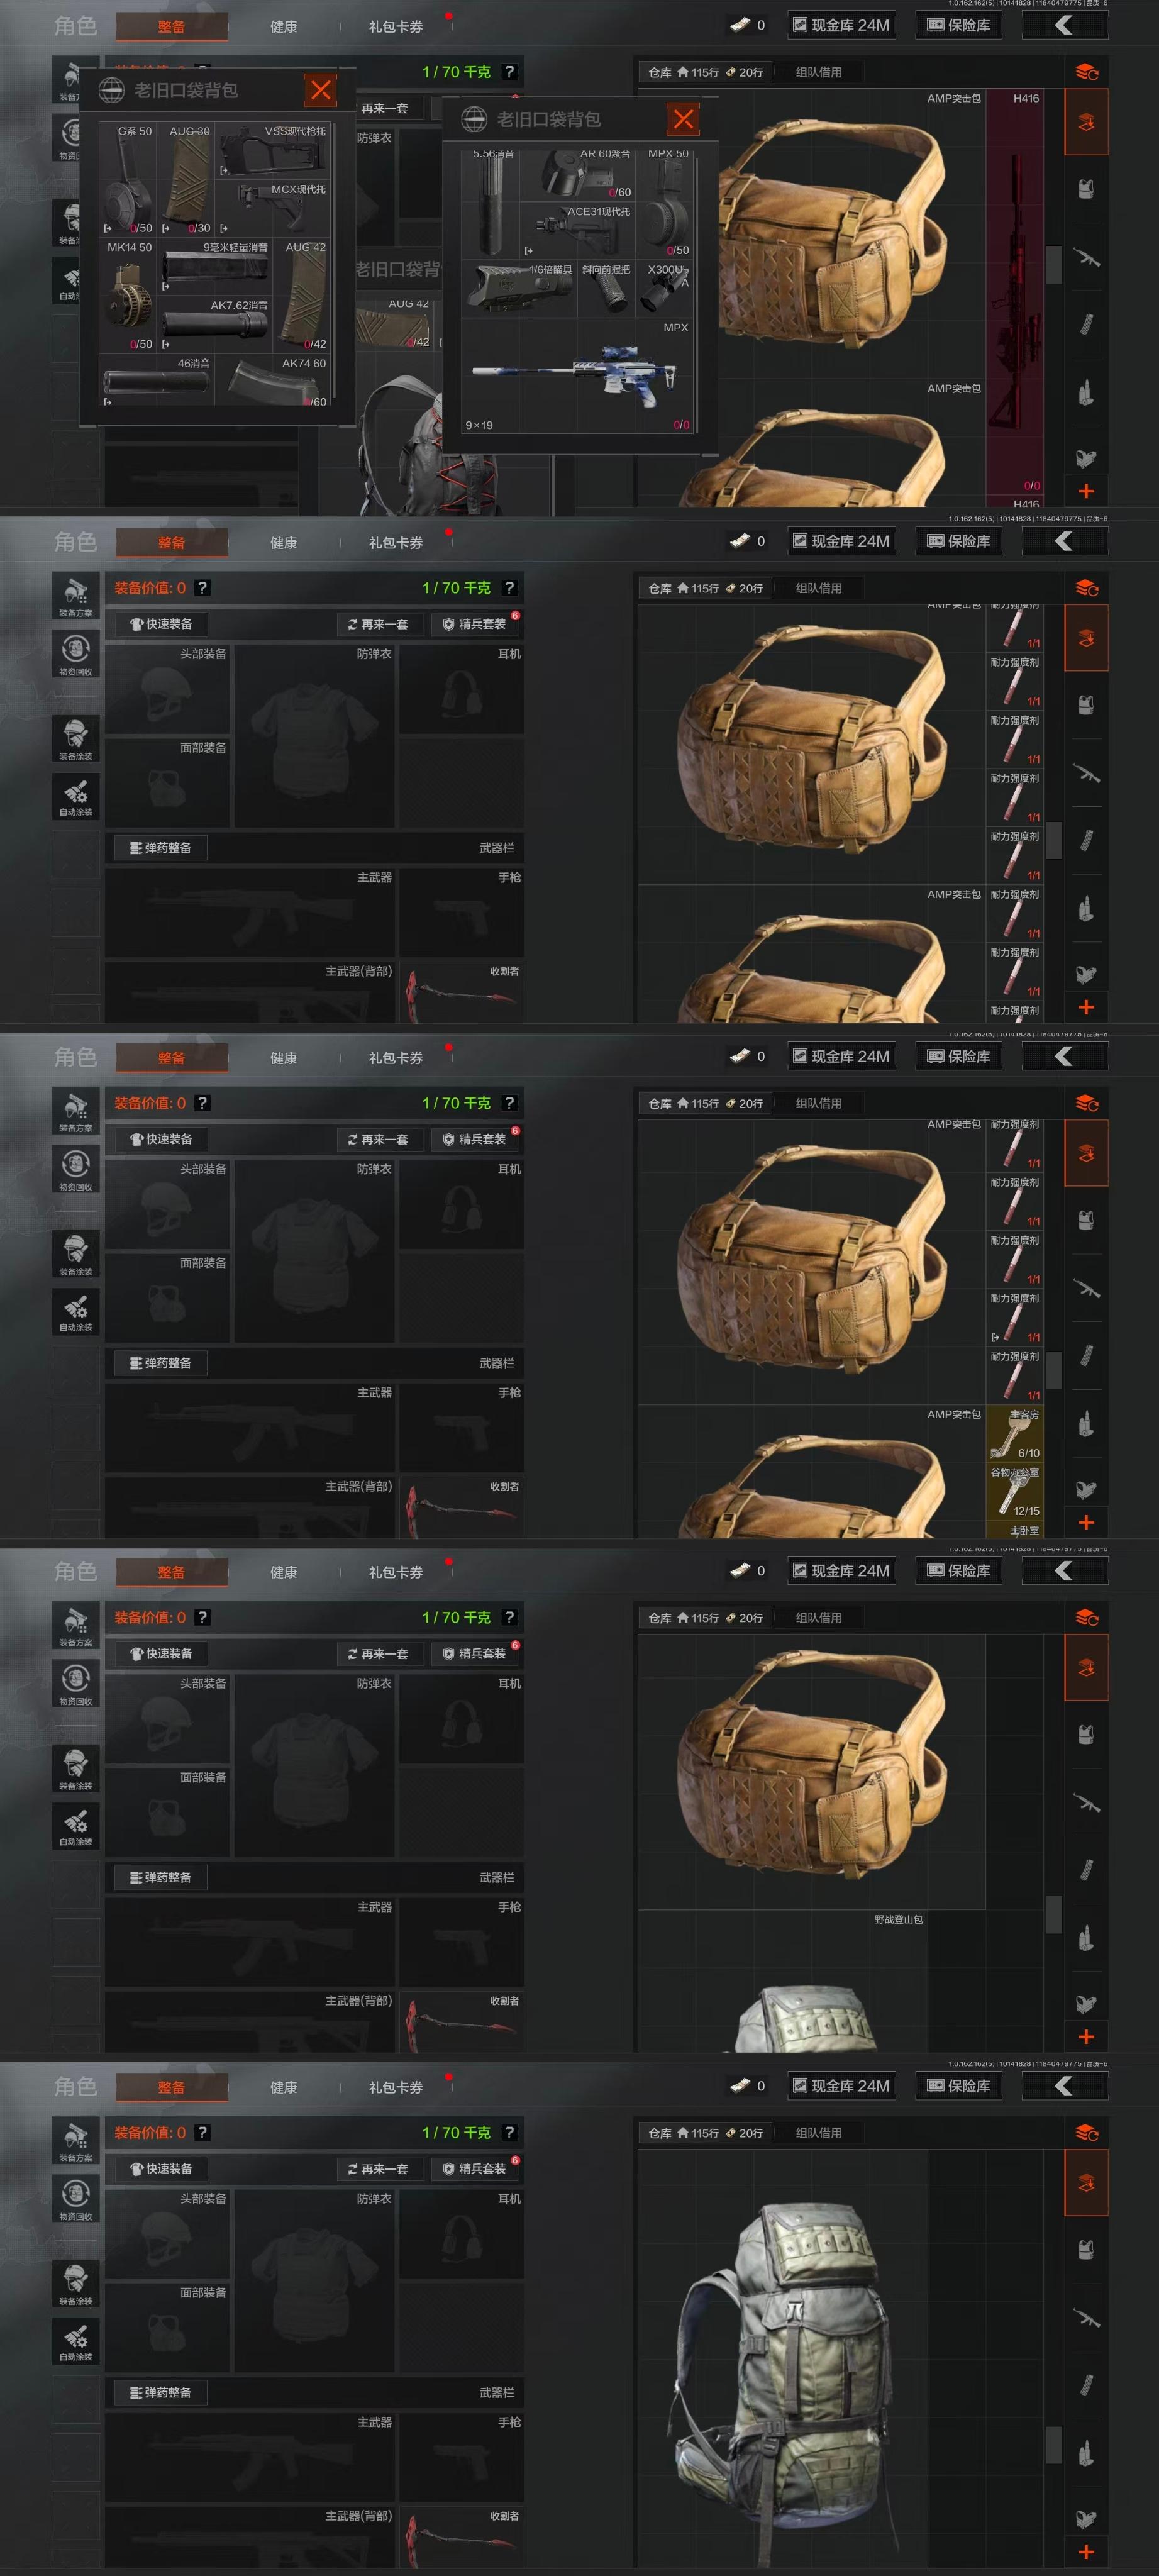Click the 野战登山包 backpack label
Screen dimensions: 1159x2576
point(898,1919)
